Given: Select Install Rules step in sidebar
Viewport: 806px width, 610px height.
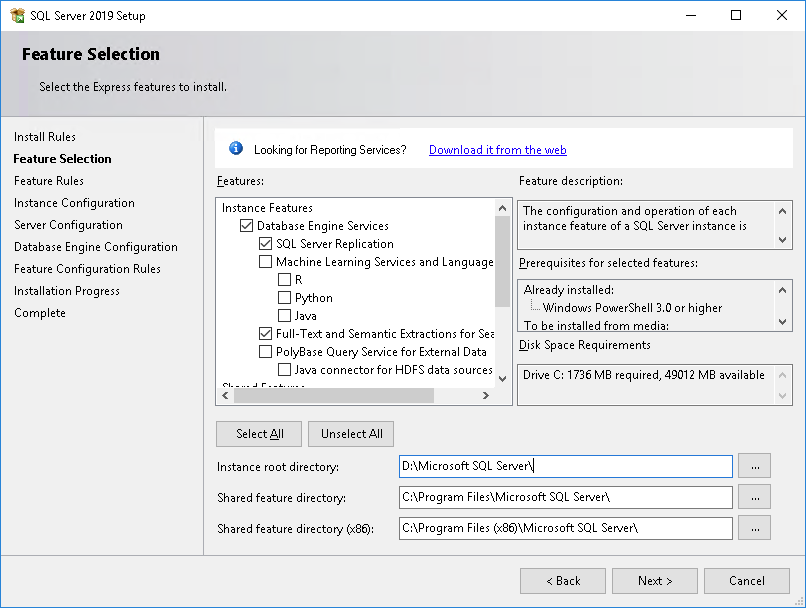Looking at the screenshot, I should coord(45,137).
